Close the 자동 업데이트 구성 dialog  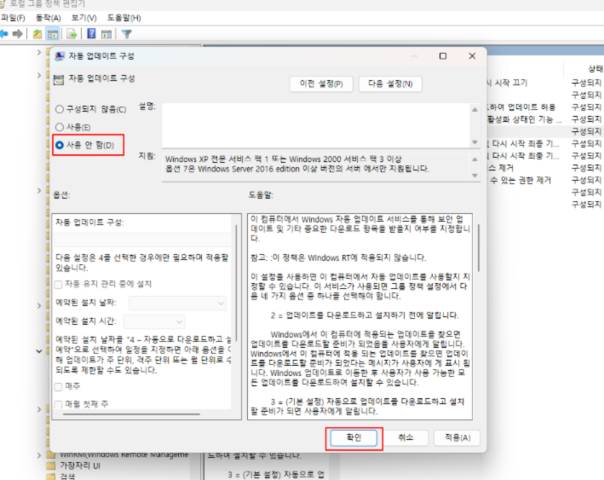click(x=472, y=56)
